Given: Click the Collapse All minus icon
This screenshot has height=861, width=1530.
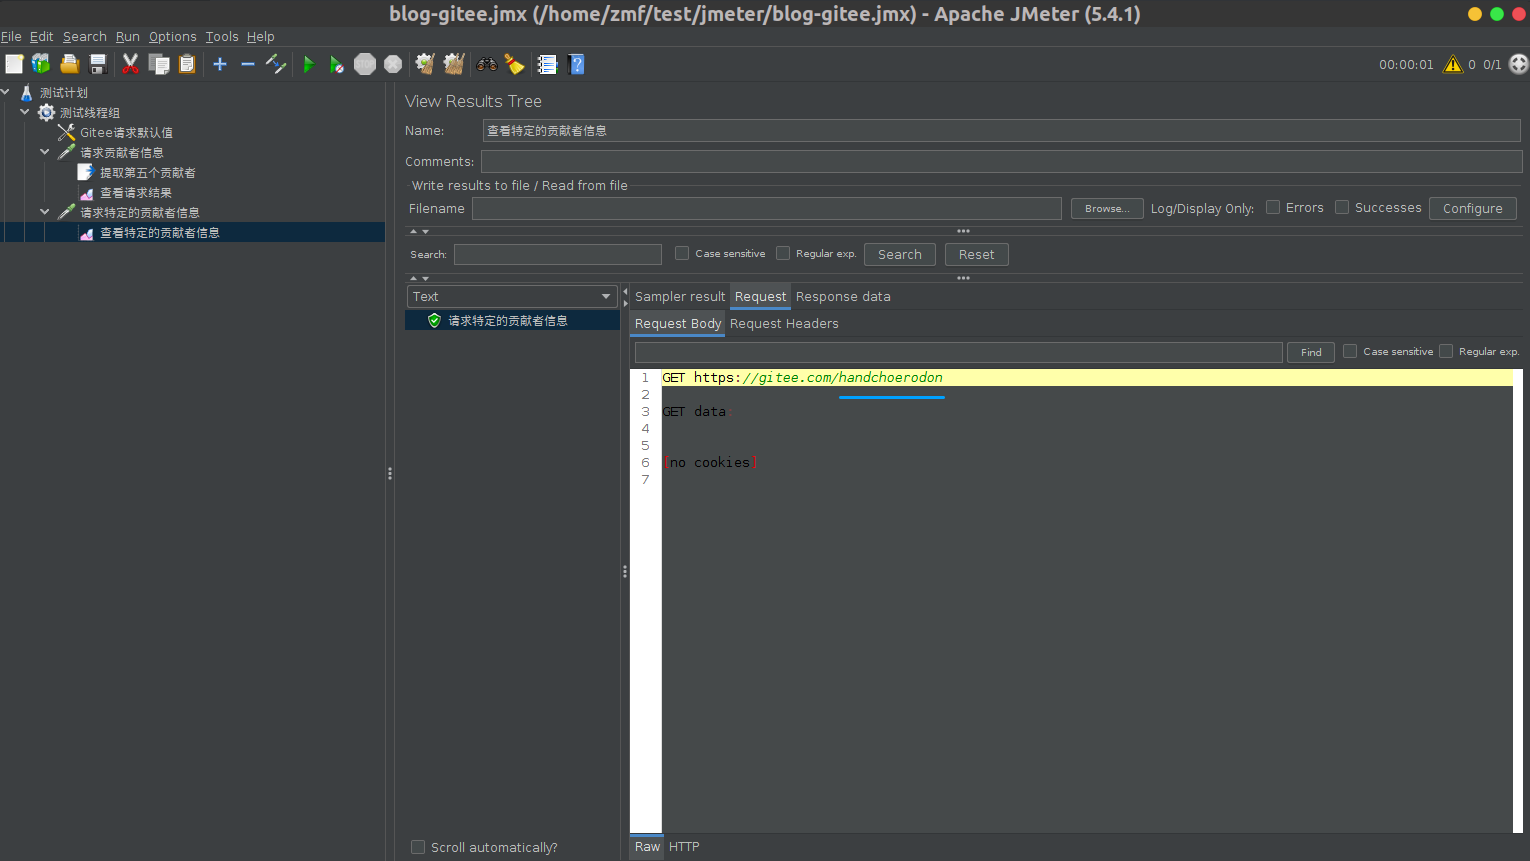Looking at the screenshot, I should coord(248,64).
